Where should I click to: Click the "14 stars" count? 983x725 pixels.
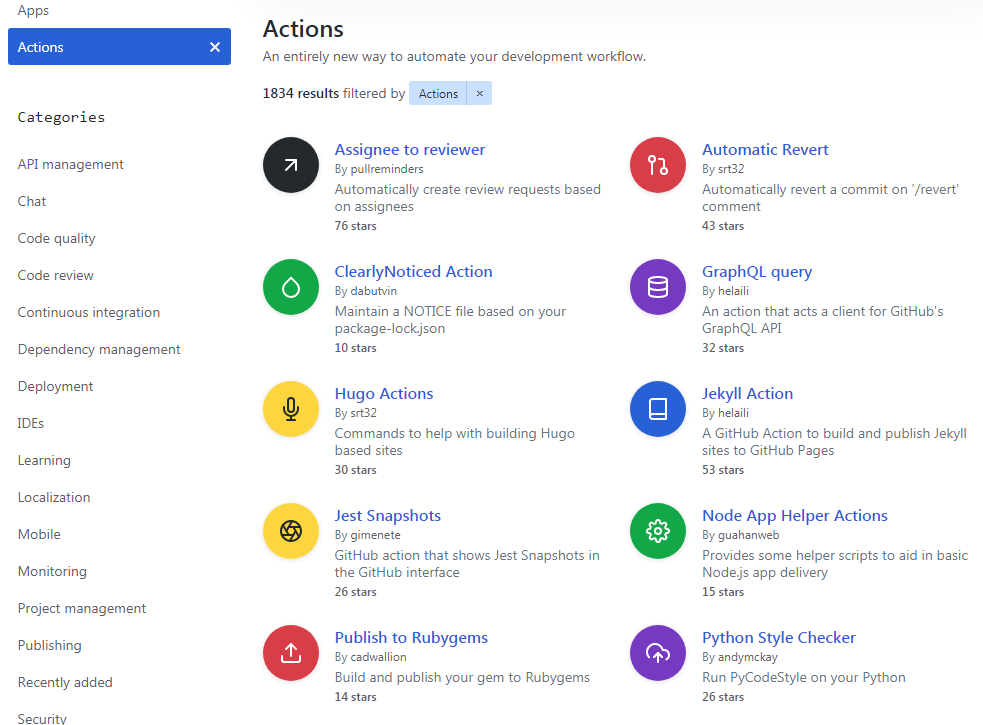[x=355, y=697]
